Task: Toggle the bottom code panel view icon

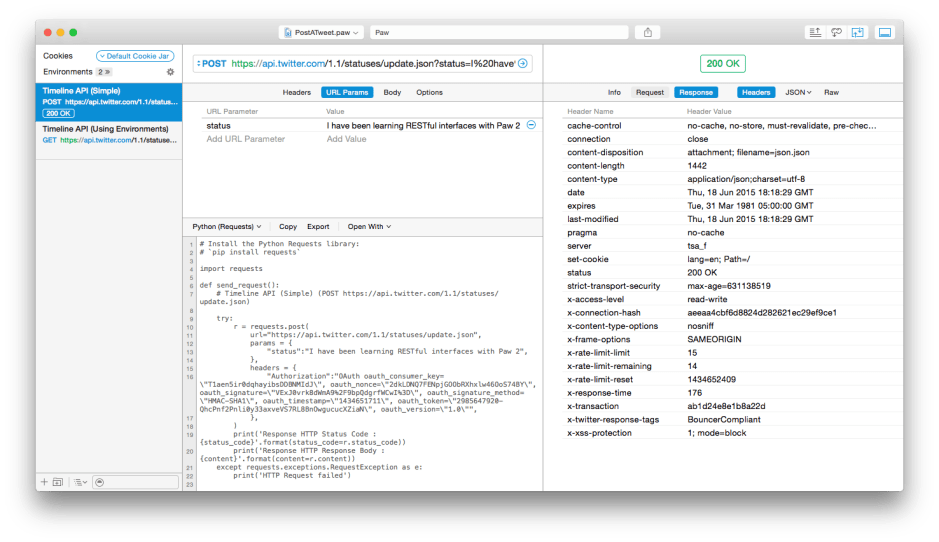Action: click(885, 32)
